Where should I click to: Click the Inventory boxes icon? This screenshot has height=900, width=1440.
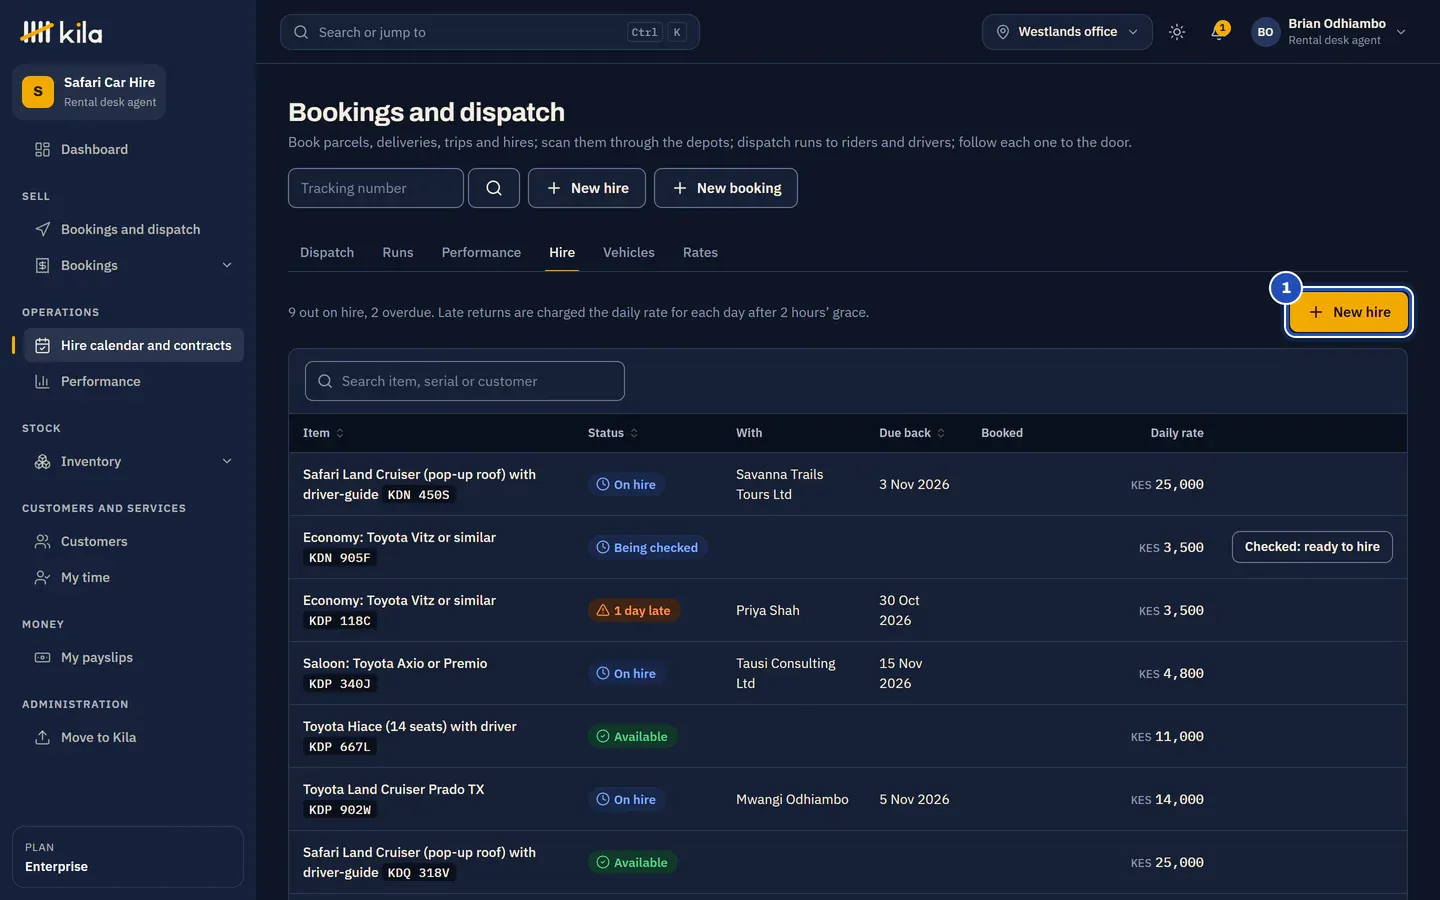42,461
